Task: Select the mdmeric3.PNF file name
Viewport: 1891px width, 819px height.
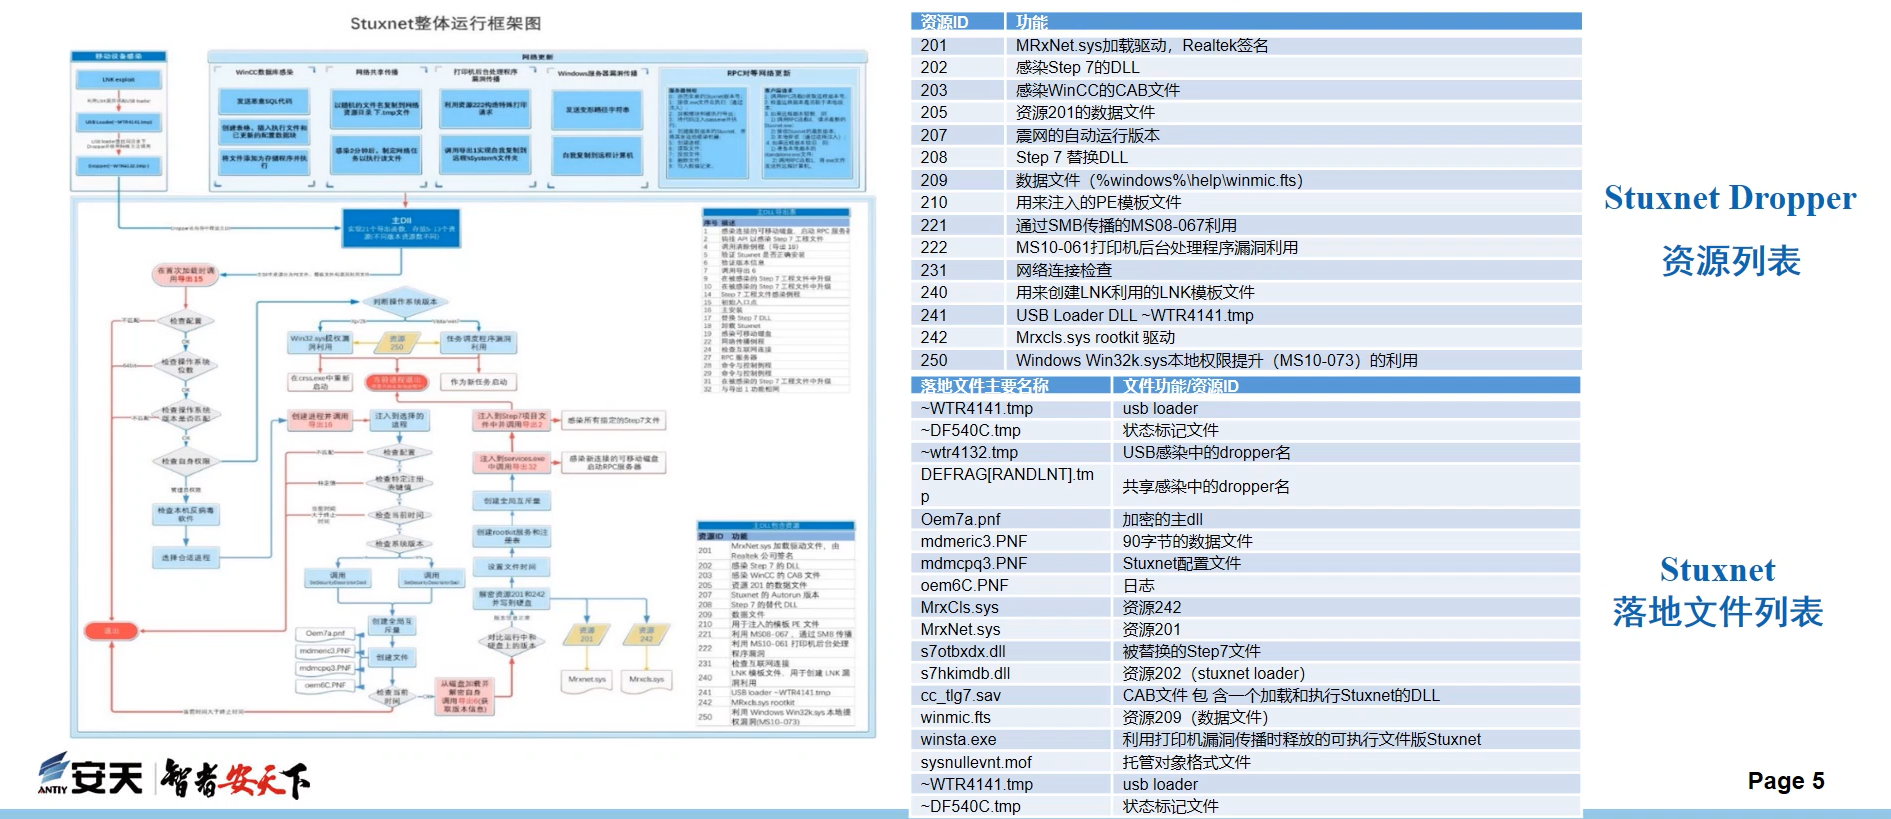Action: [x=973, y=541]
